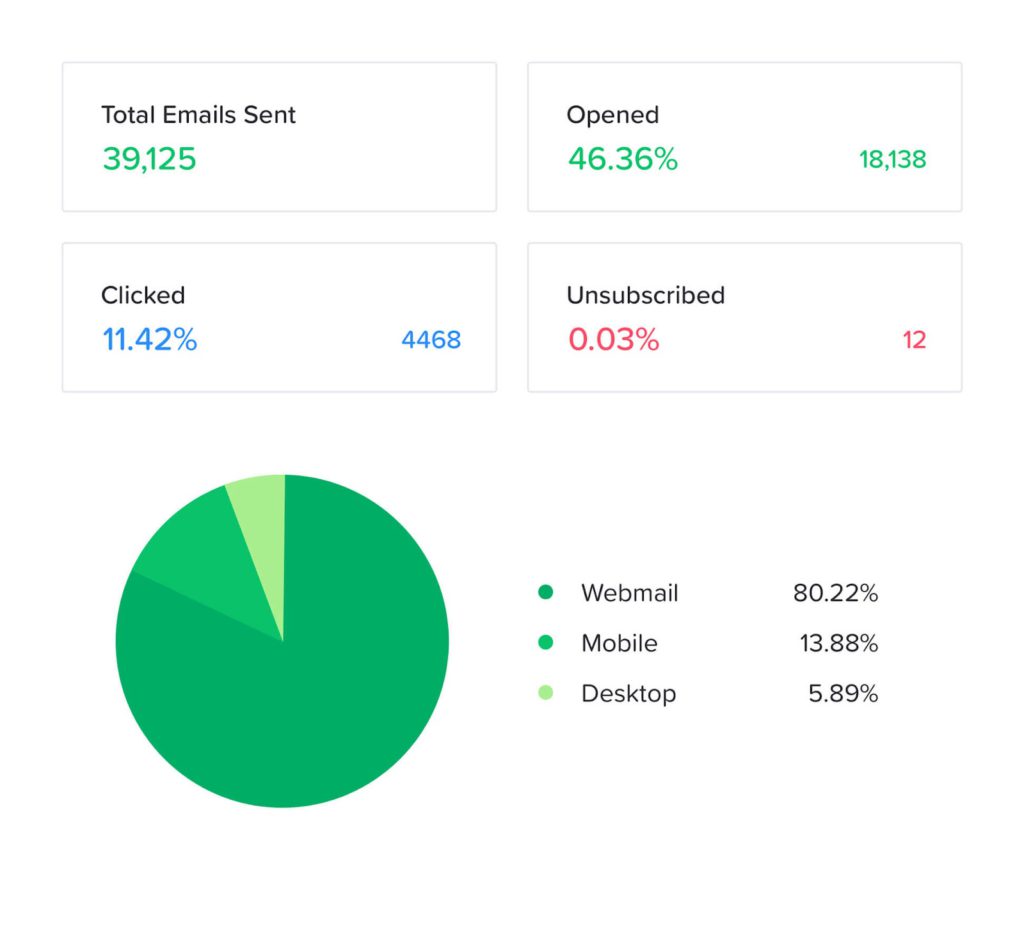Click the Mobile legend color dot
The height and width of the screenshot is (929, 1024).
click(545, 643)
